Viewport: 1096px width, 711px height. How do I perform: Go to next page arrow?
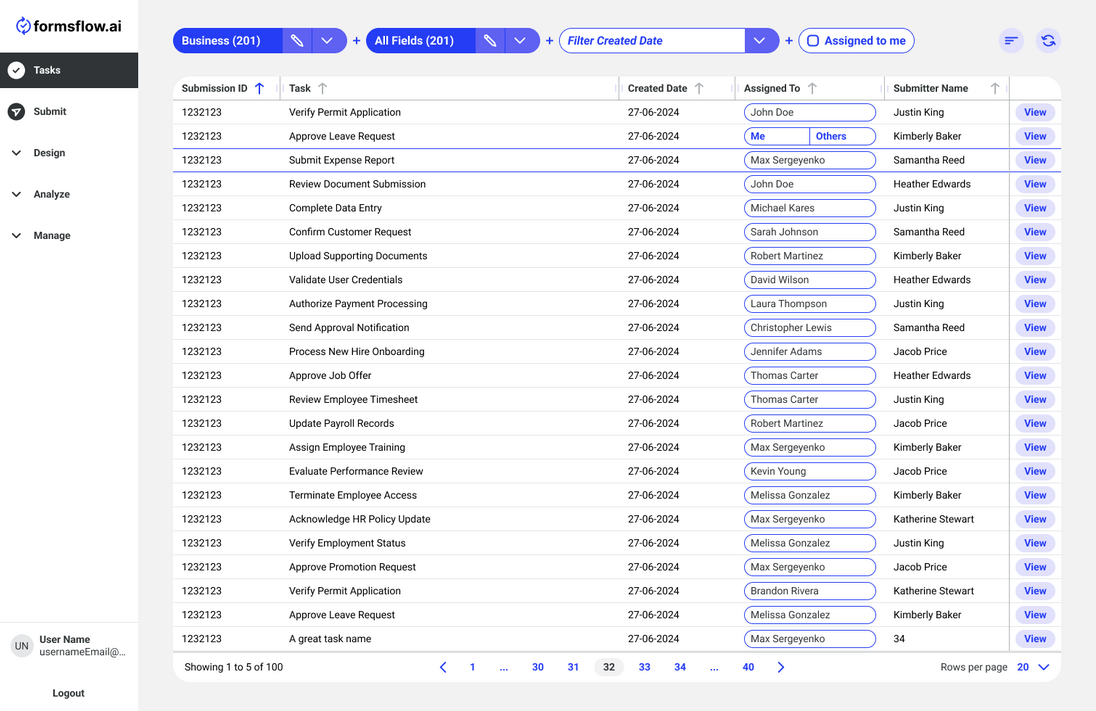pos(781,667)
